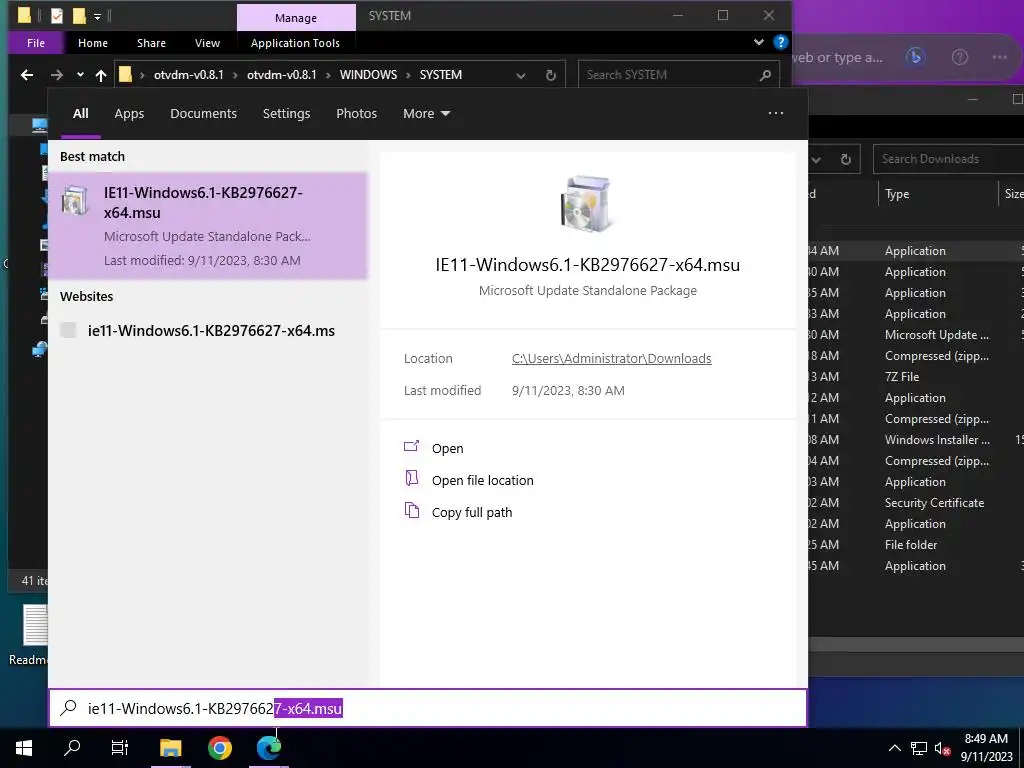
Task: Expand address bar history dropdown
Action: [520, 75]
